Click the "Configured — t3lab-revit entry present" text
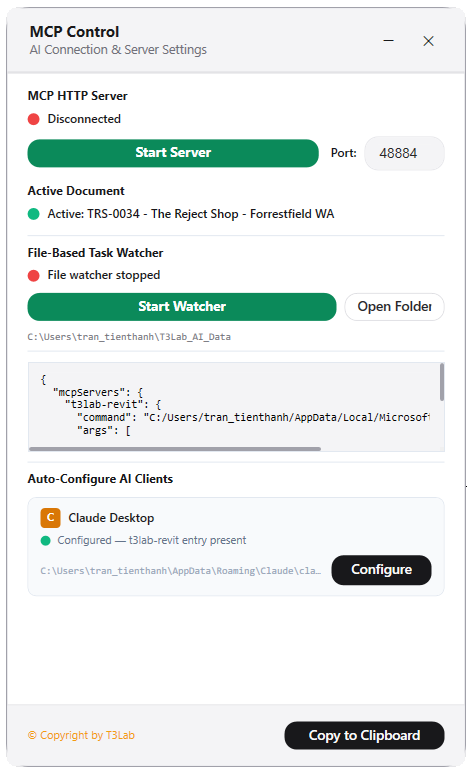The height and width of the screenshot is (775, 471). pos(152,540)
